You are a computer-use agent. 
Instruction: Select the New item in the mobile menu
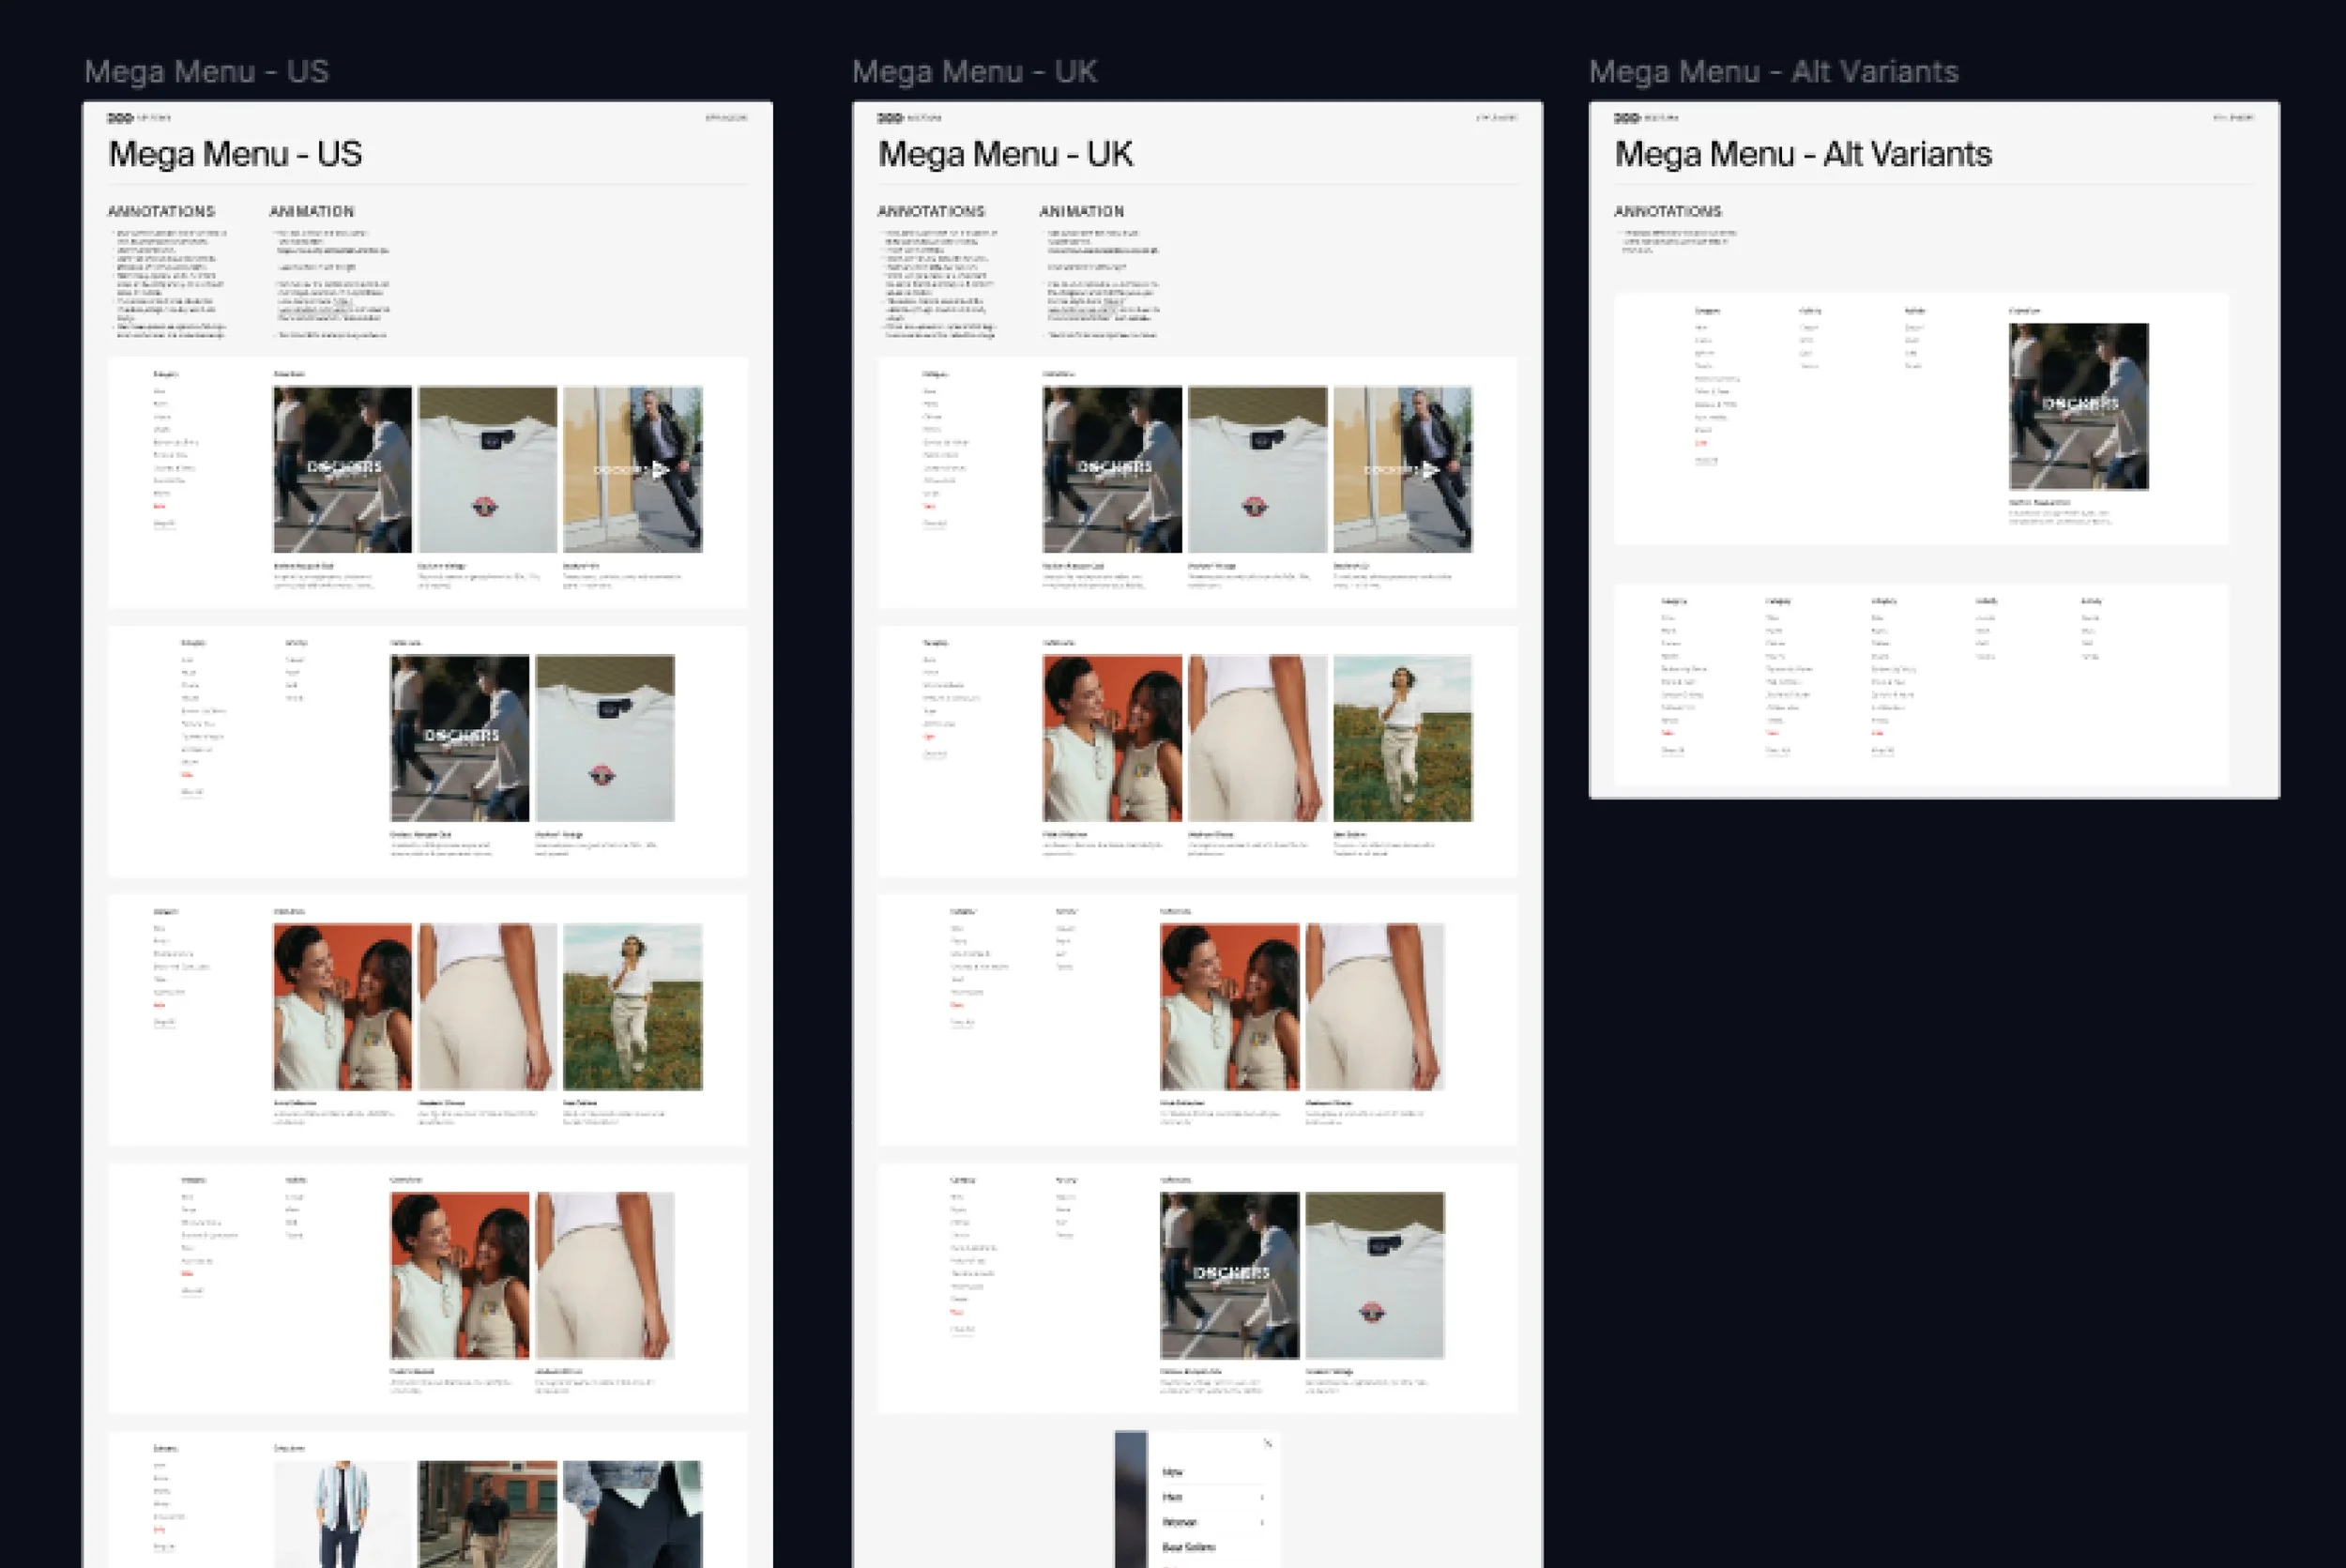tap(1172, 1472)
